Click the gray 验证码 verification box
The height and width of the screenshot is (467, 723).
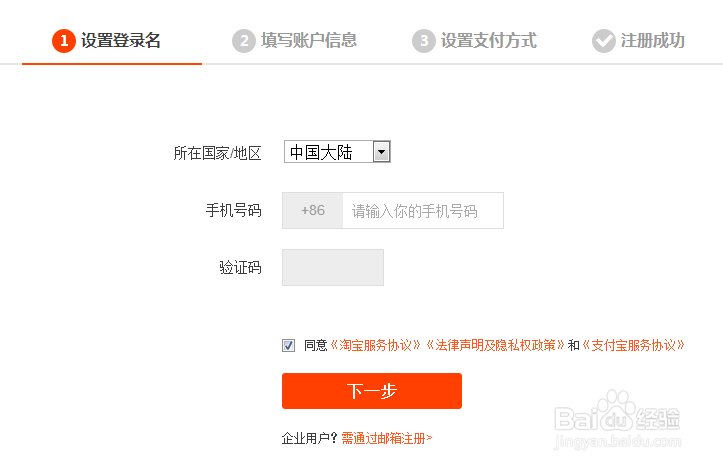333,267
